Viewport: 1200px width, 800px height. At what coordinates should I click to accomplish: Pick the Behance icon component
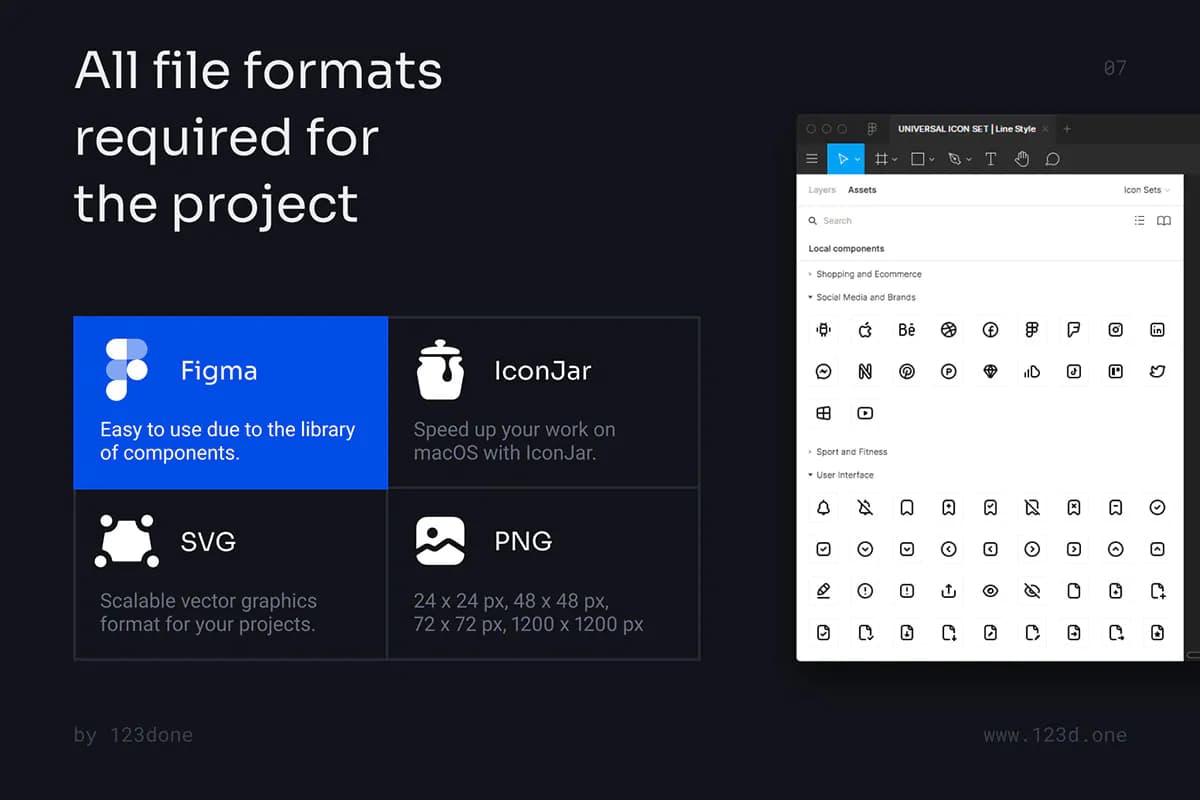[x=907, y=330]
